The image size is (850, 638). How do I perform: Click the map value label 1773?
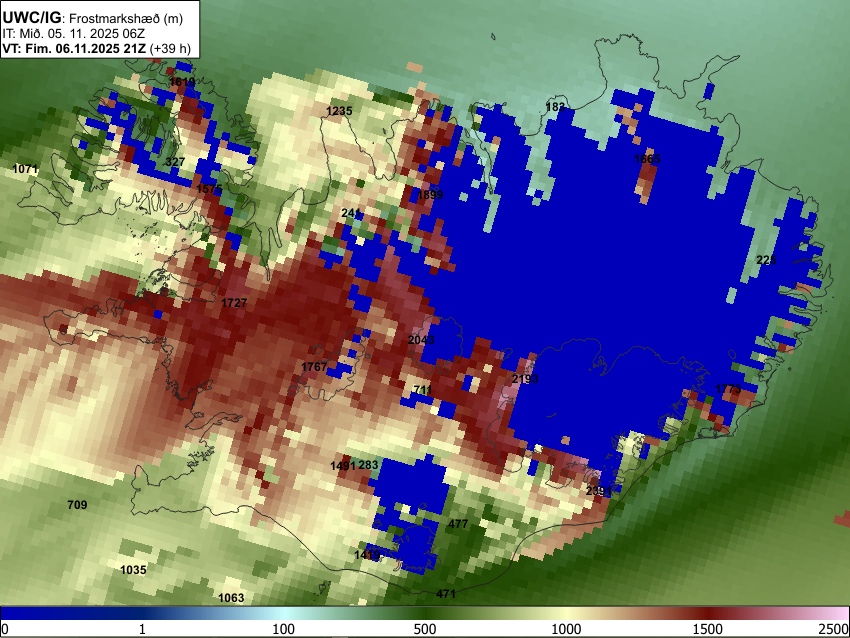pos(728,389)
